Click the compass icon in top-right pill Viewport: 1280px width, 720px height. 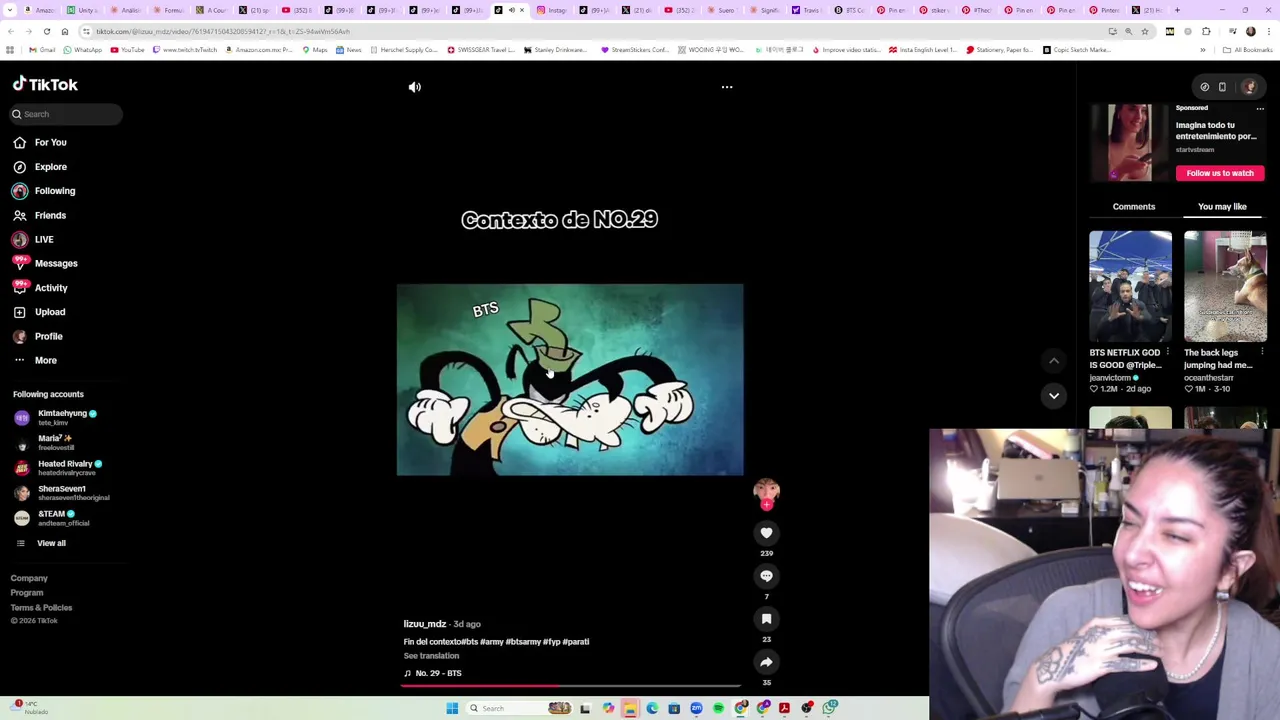1204,87
